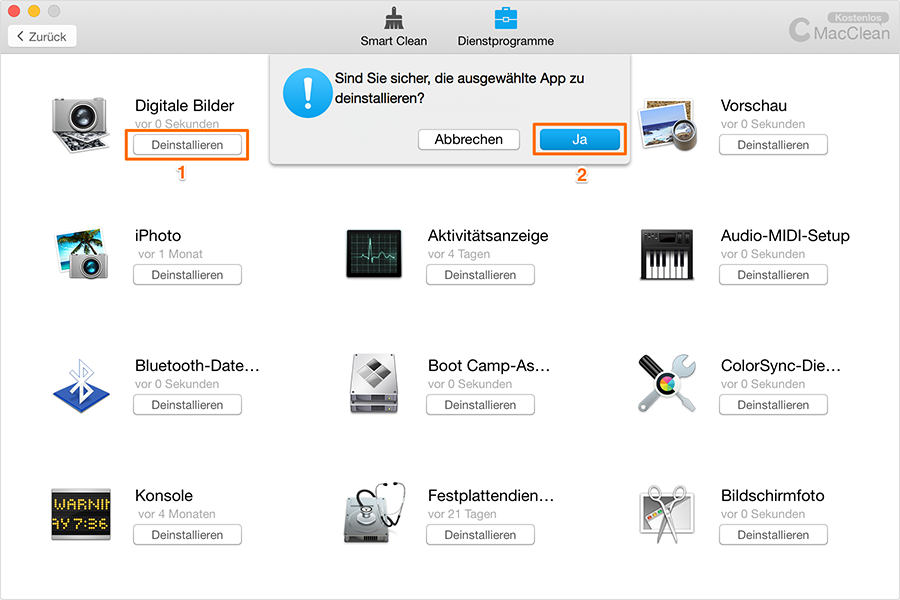Click the blue exclamation alert icon
This screenshot has height=600, width=900.
pos(308,92)
